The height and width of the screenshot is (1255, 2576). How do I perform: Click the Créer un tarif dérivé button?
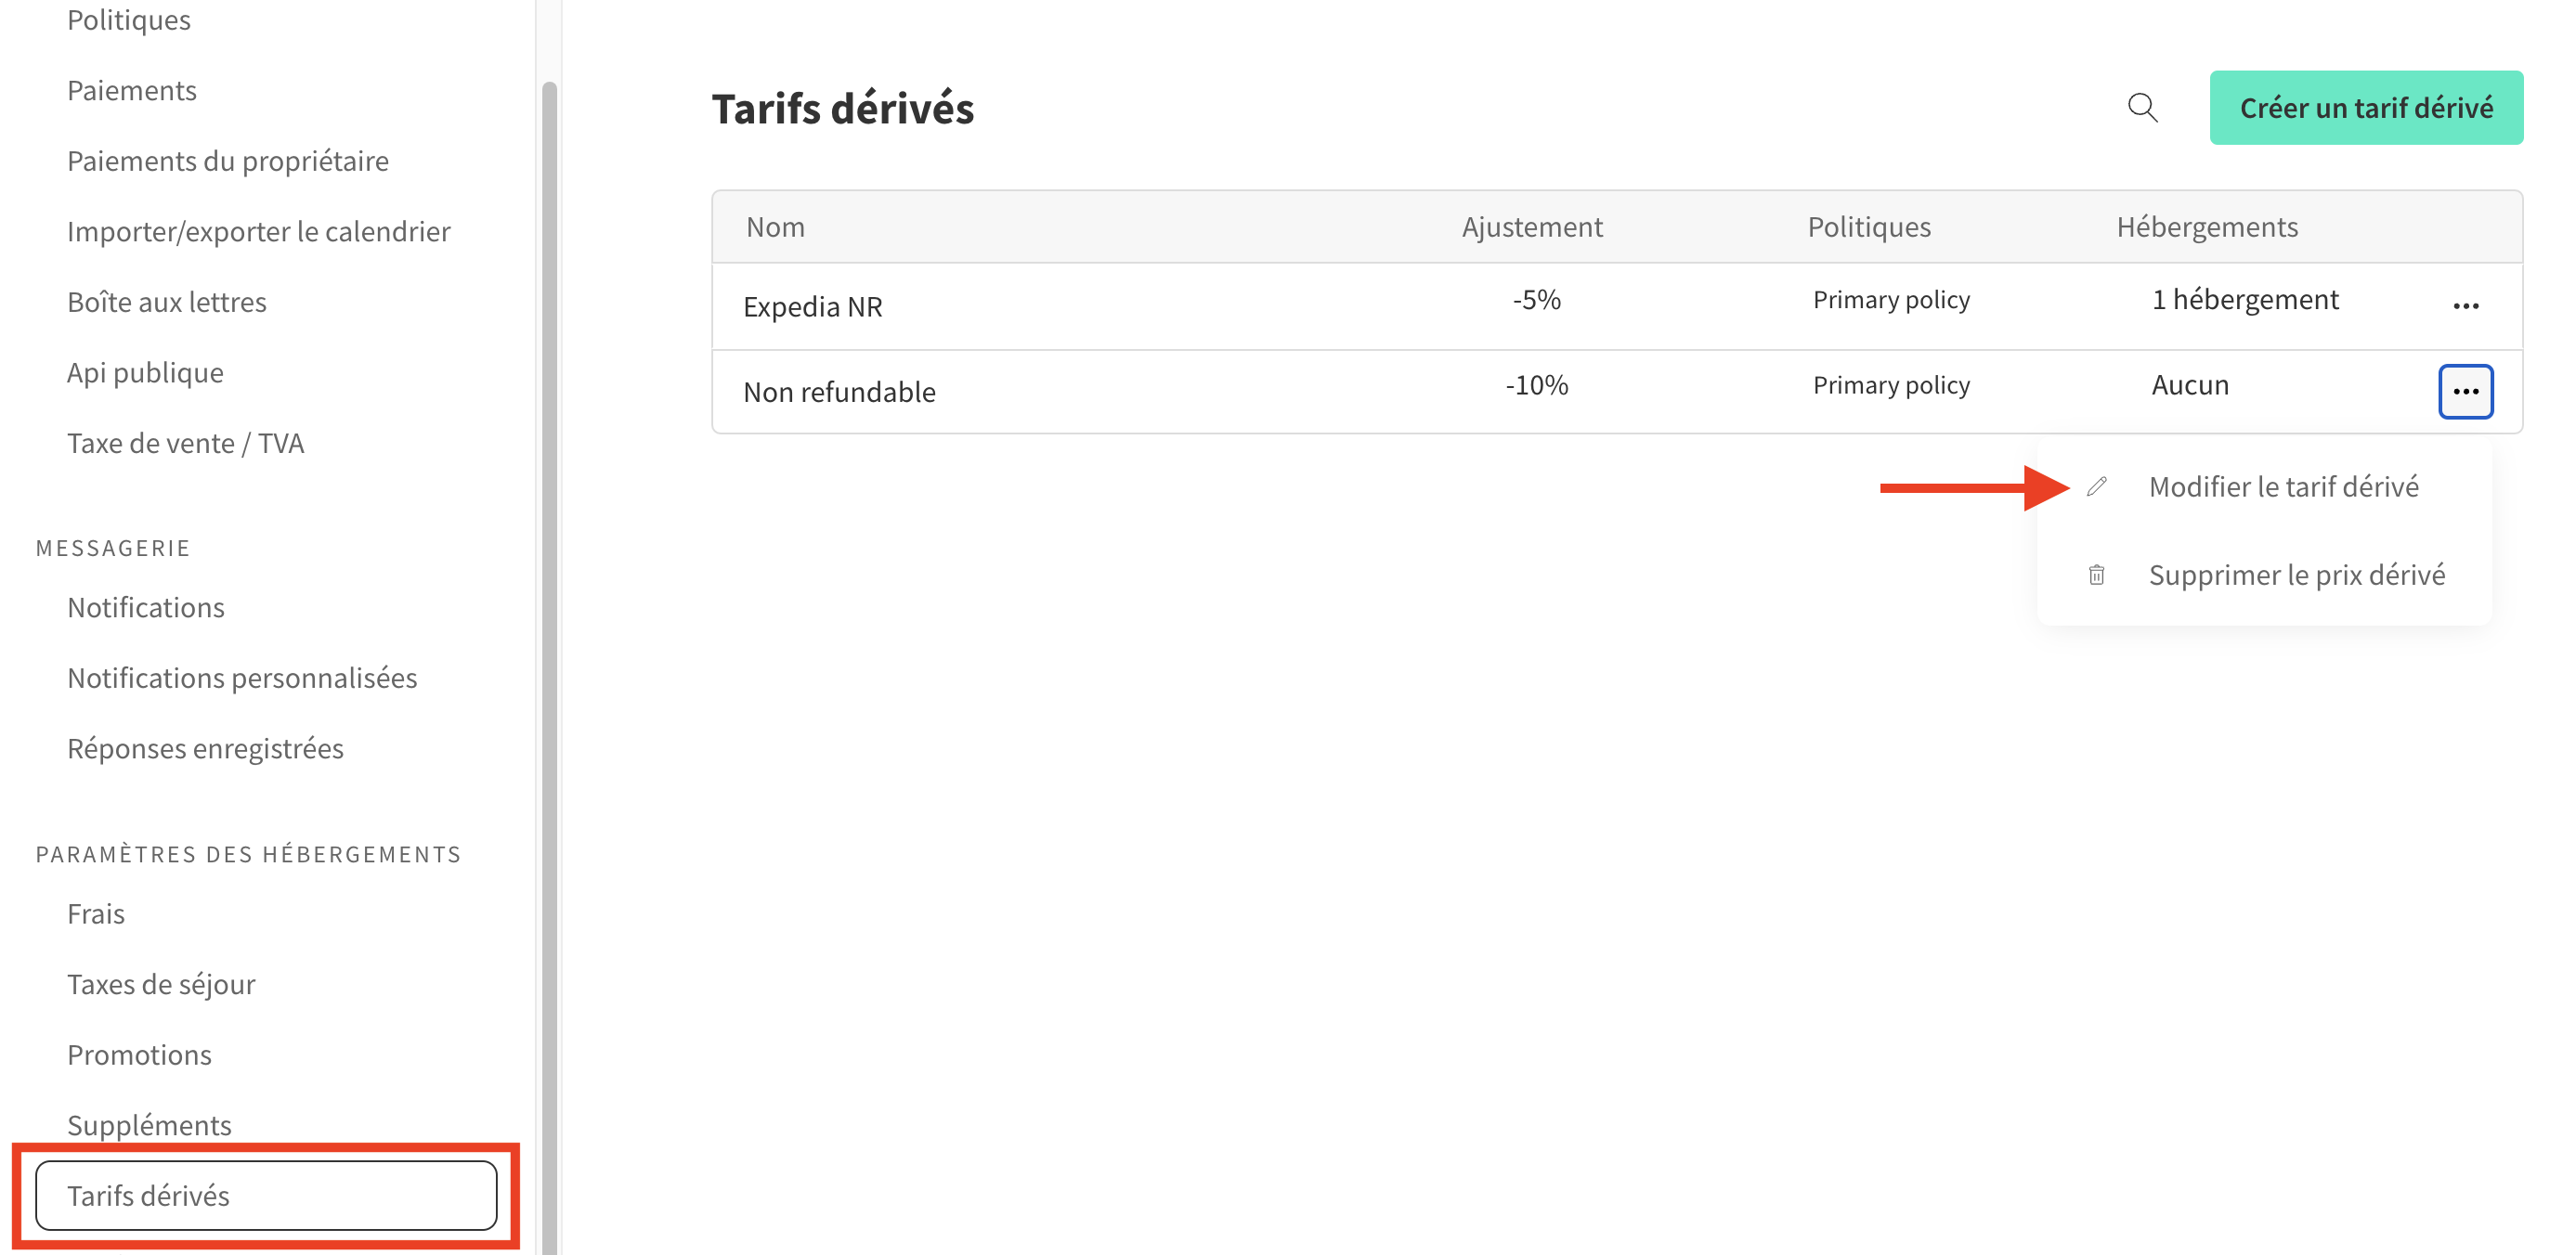[x=2365, y=108]
